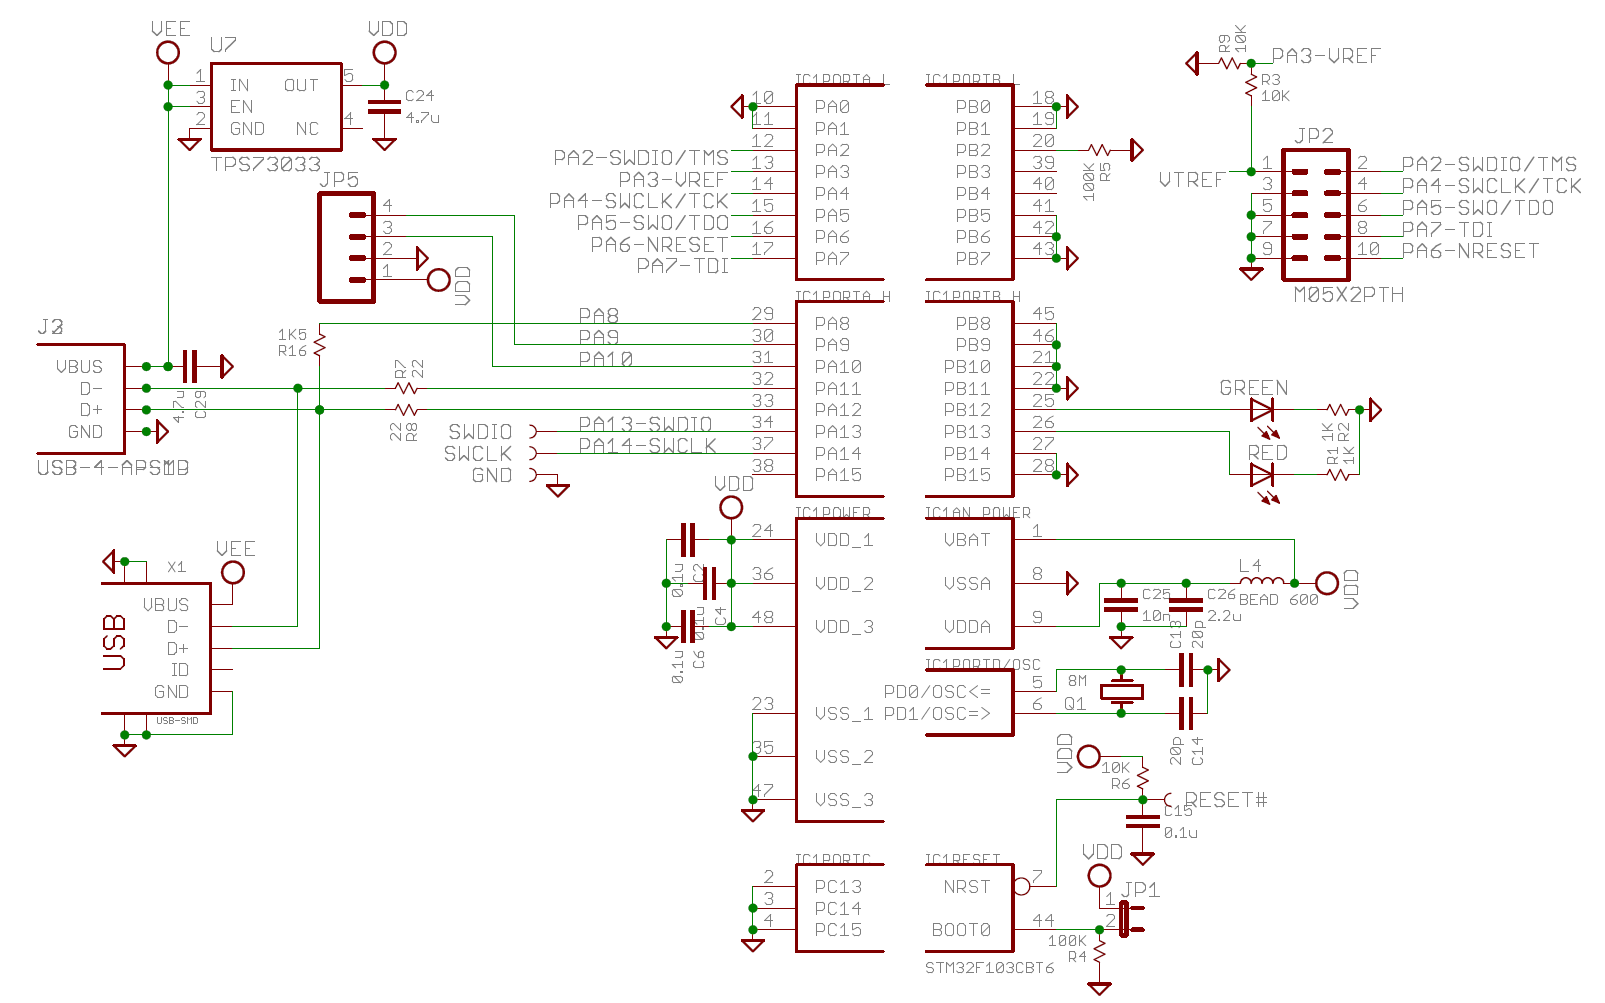Image resolution: width=1605 pixels, height=1003 pixels.
Task: Select the VDD supply symbol above C24
Action: pyautogui.click(x=384, y=52)
